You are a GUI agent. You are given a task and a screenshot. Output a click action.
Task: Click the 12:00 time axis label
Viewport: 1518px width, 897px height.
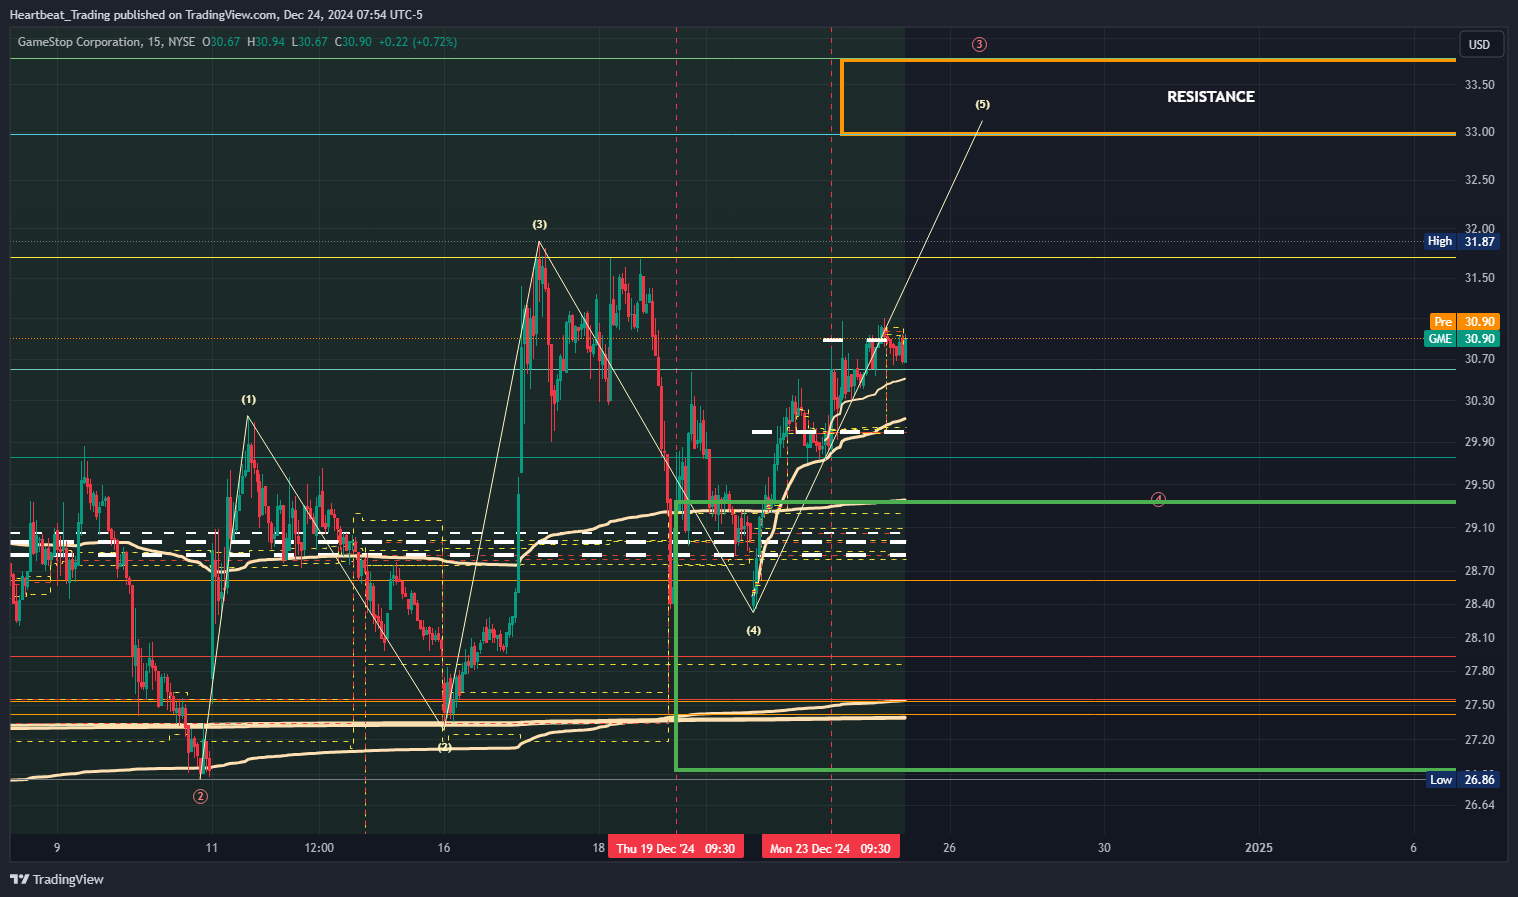[x=319, y=848]
